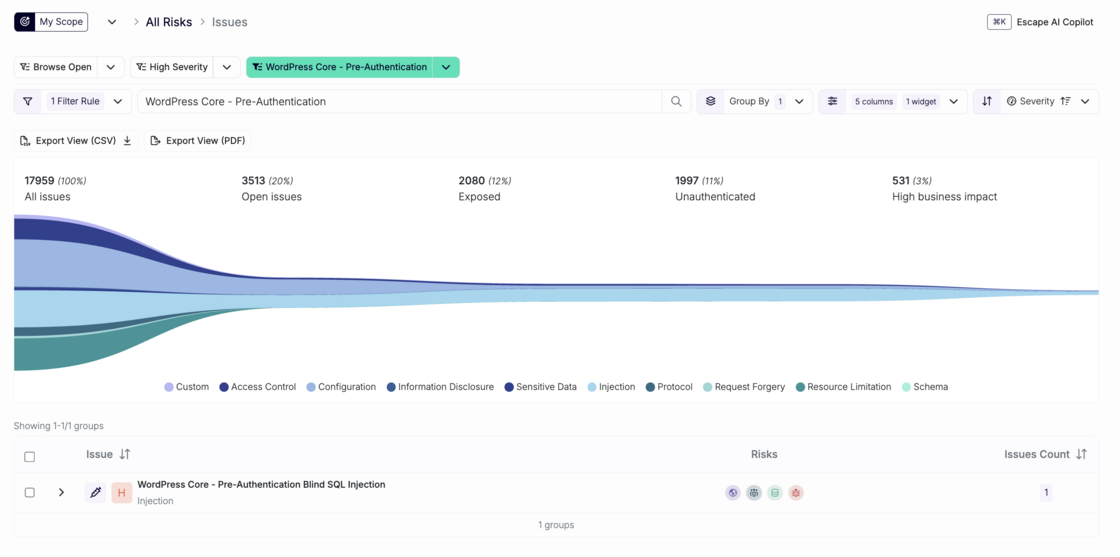Image resolution: width=1120 pixels, height=557 pixels.
Task: Toggle the Request Forgery legend entry
Action: [x=744, y=387]
